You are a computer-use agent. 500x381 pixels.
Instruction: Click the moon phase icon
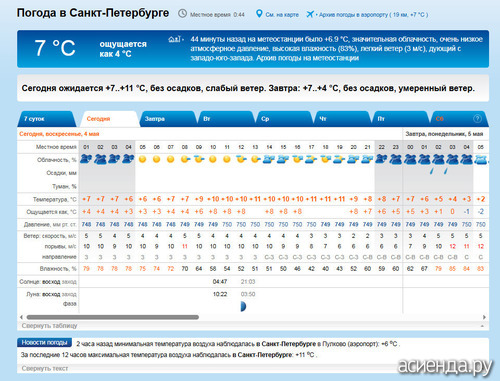[x=243, y=306]
